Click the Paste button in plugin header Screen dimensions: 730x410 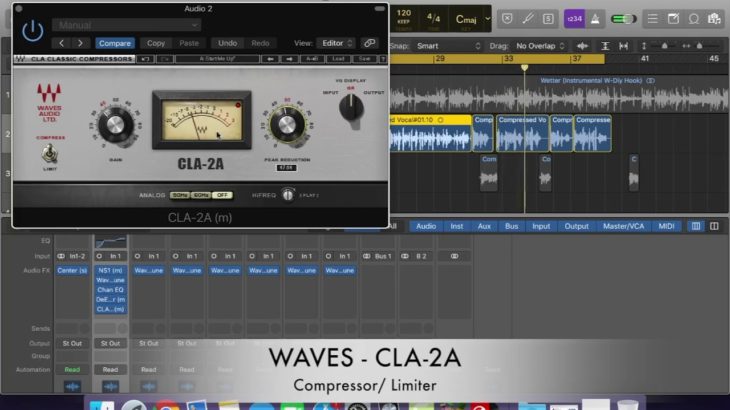[x=189, y=43]
